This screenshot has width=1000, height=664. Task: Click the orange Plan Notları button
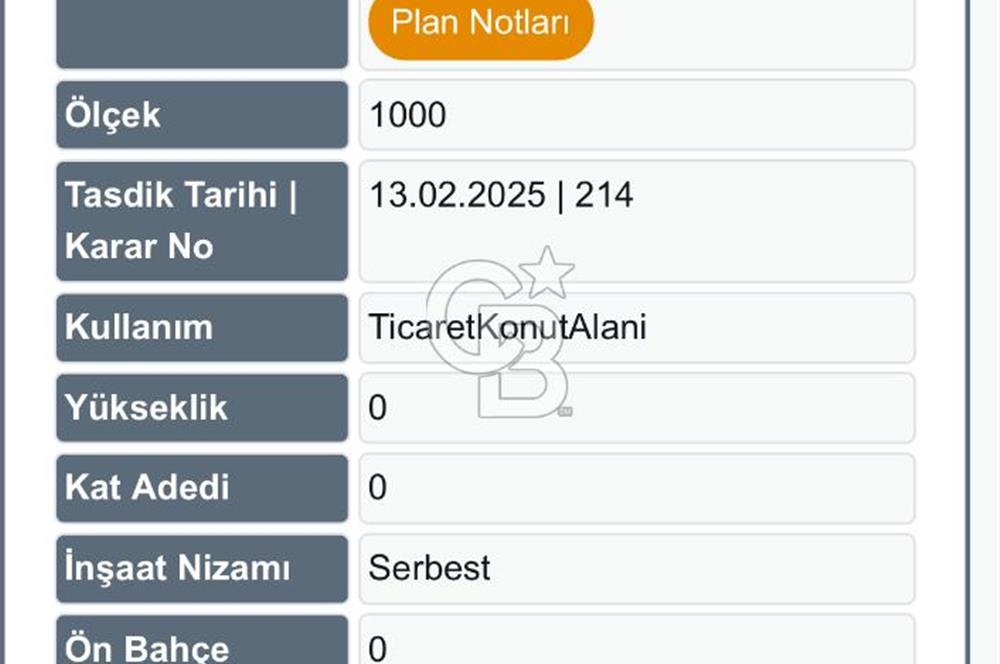pos(480,23)
